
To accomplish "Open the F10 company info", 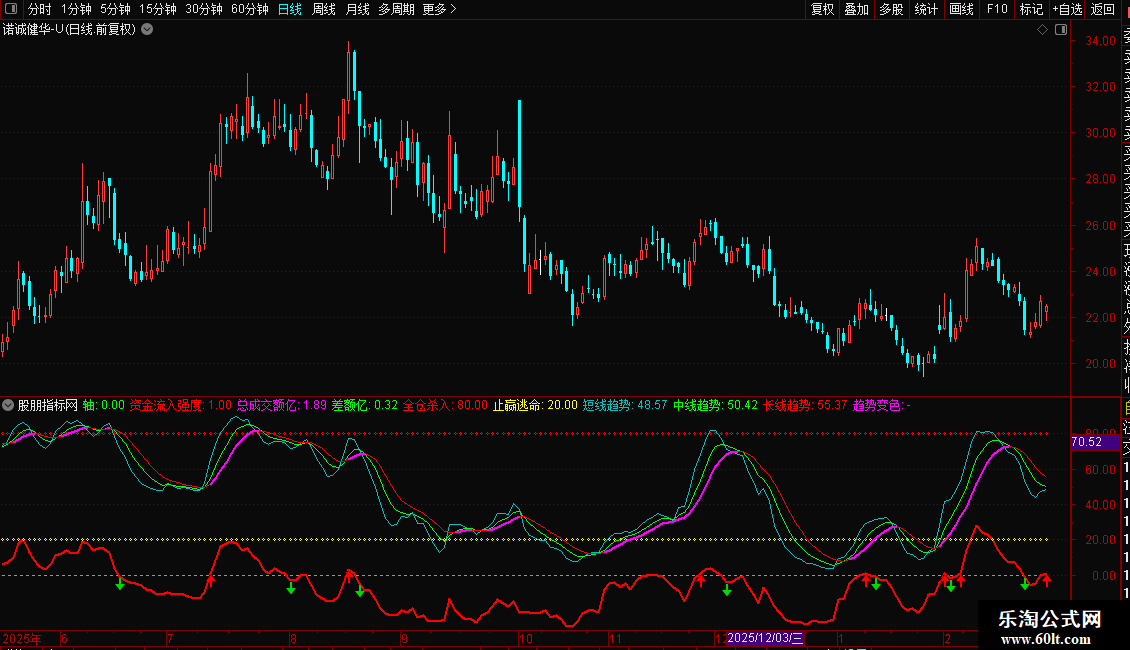I will tap(997, 9).
